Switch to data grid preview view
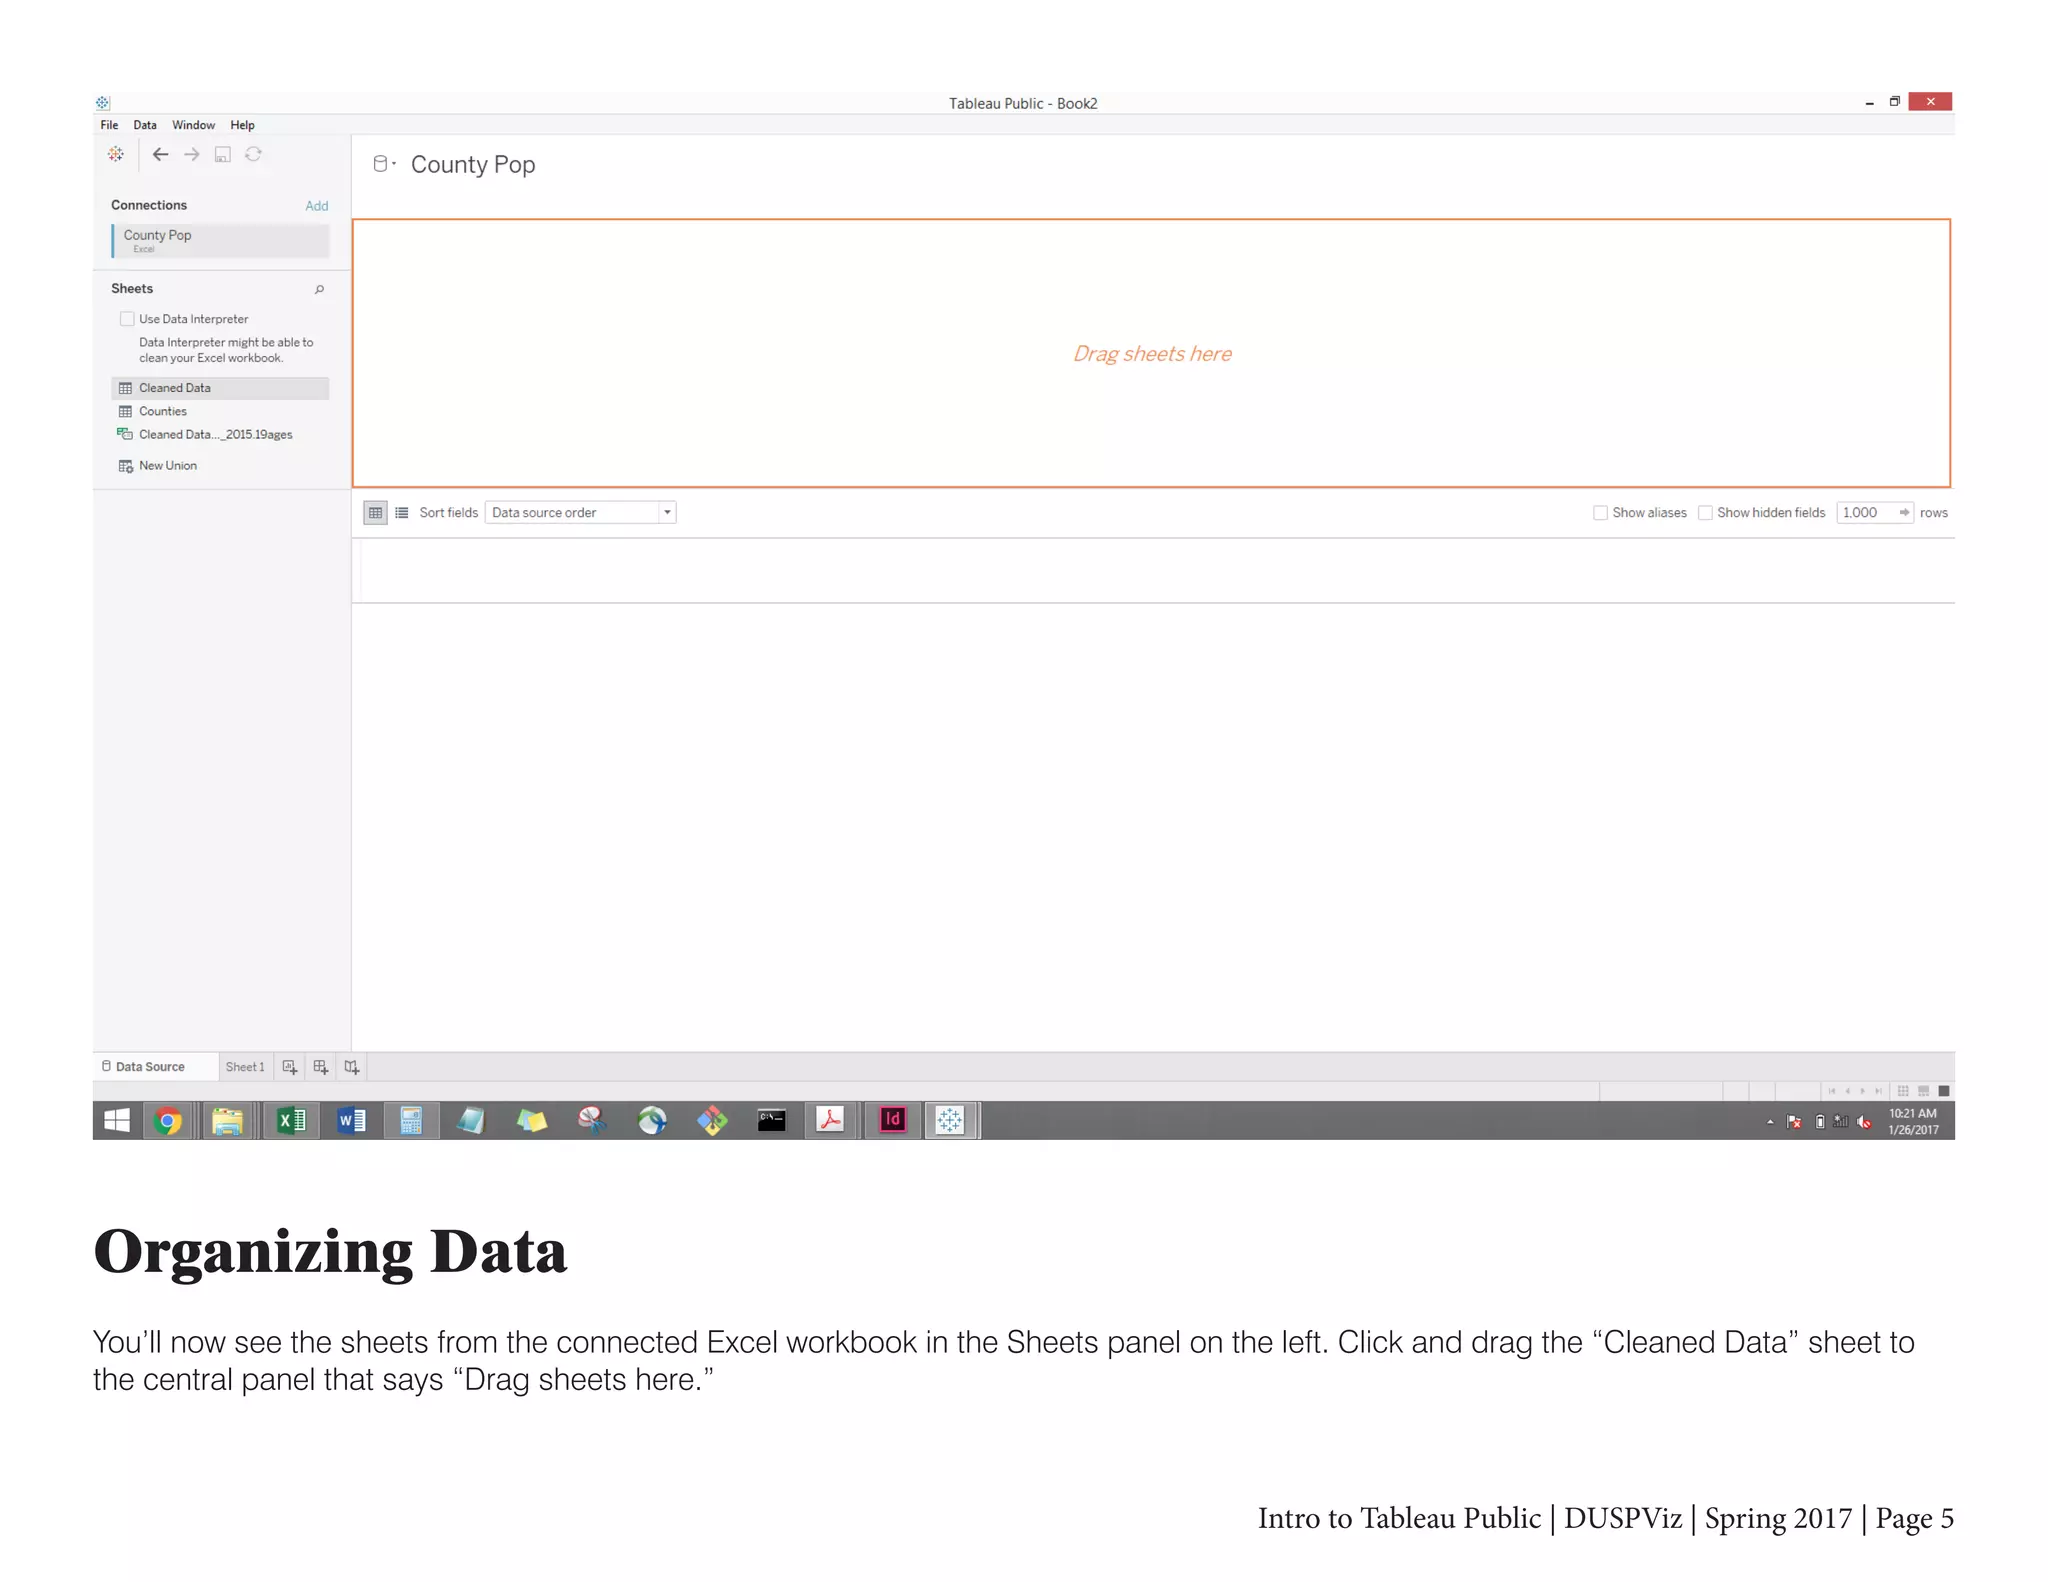Image resolution: width=2048 pixels, height=1582 pixels. 375,512
